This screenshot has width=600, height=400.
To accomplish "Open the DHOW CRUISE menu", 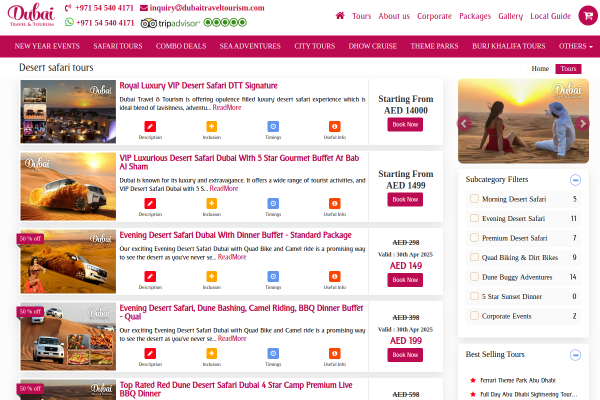I will pyautogui.click(x=373, y=46).
